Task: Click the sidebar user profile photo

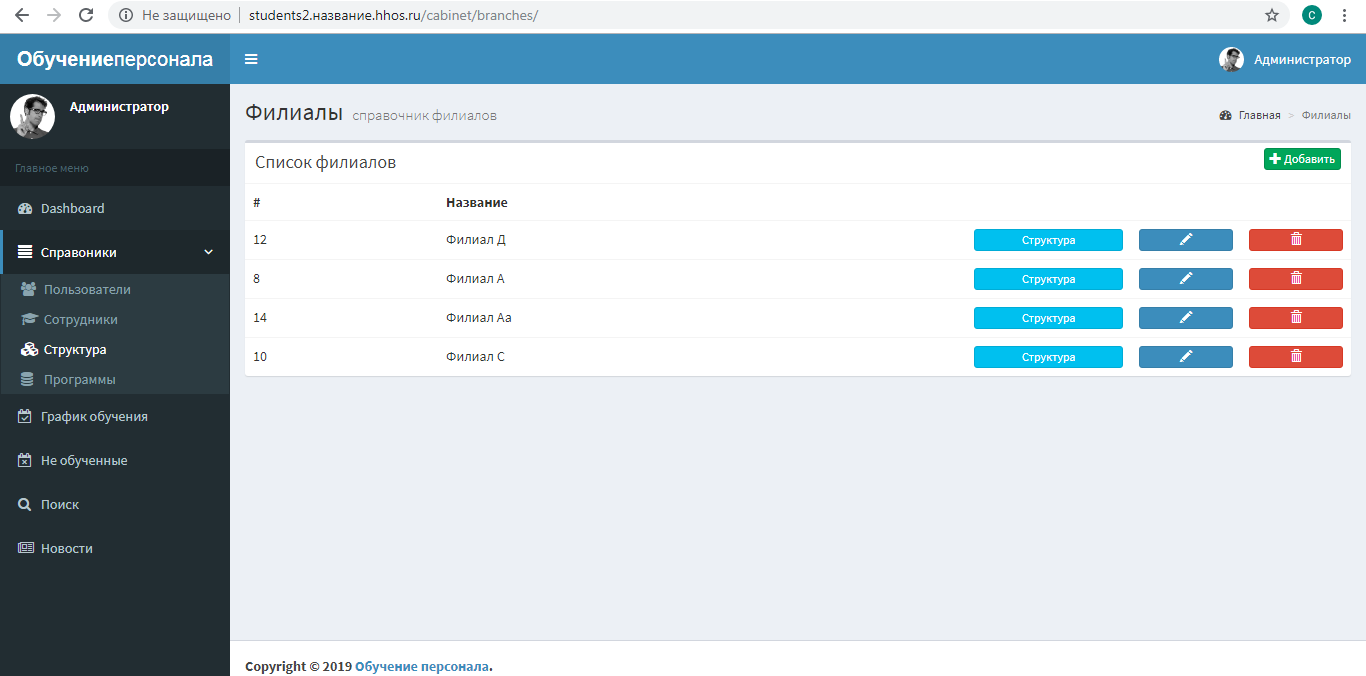Action: (x=32, y=116)
